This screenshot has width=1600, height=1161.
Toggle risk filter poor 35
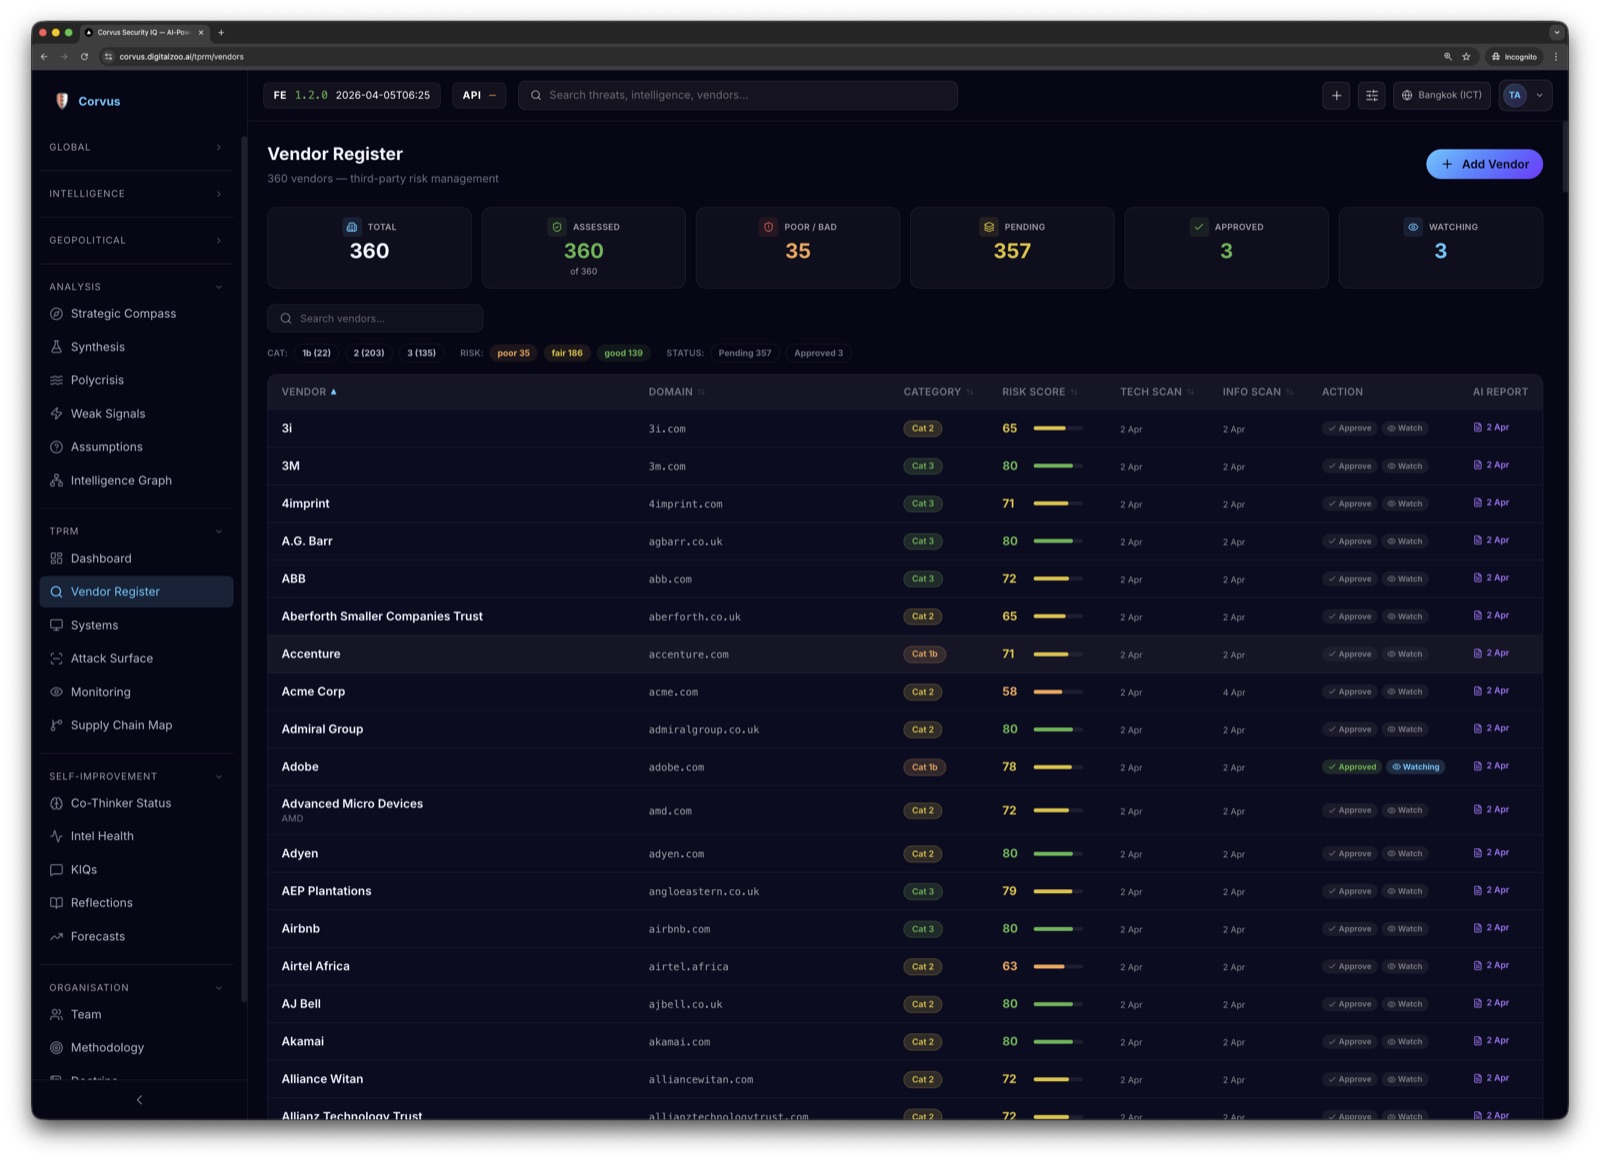(513, 353)
